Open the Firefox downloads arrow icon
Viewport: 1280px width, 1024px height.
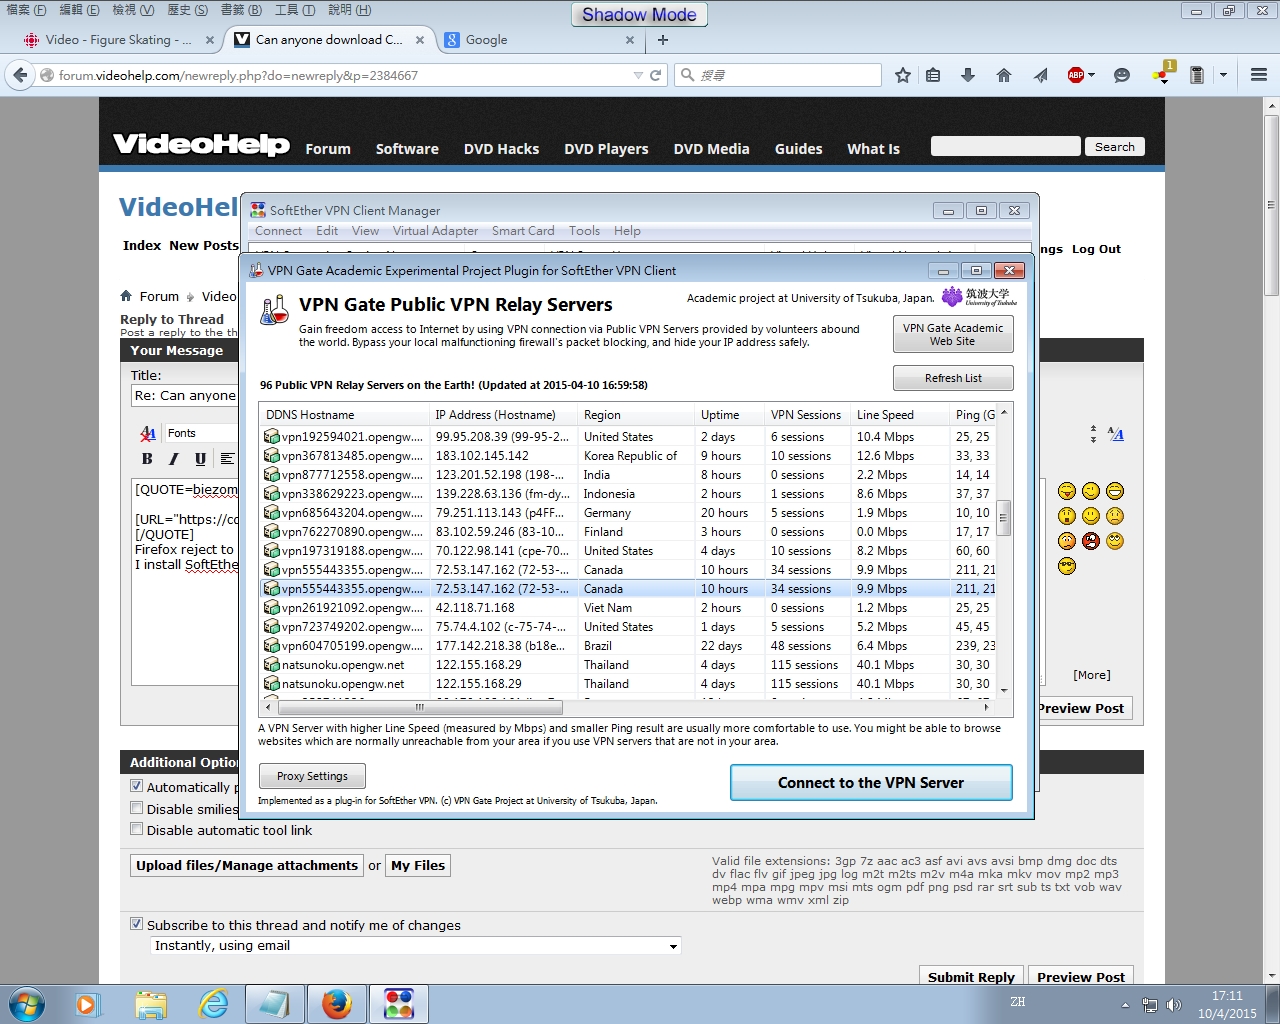(x=968, y=75)
